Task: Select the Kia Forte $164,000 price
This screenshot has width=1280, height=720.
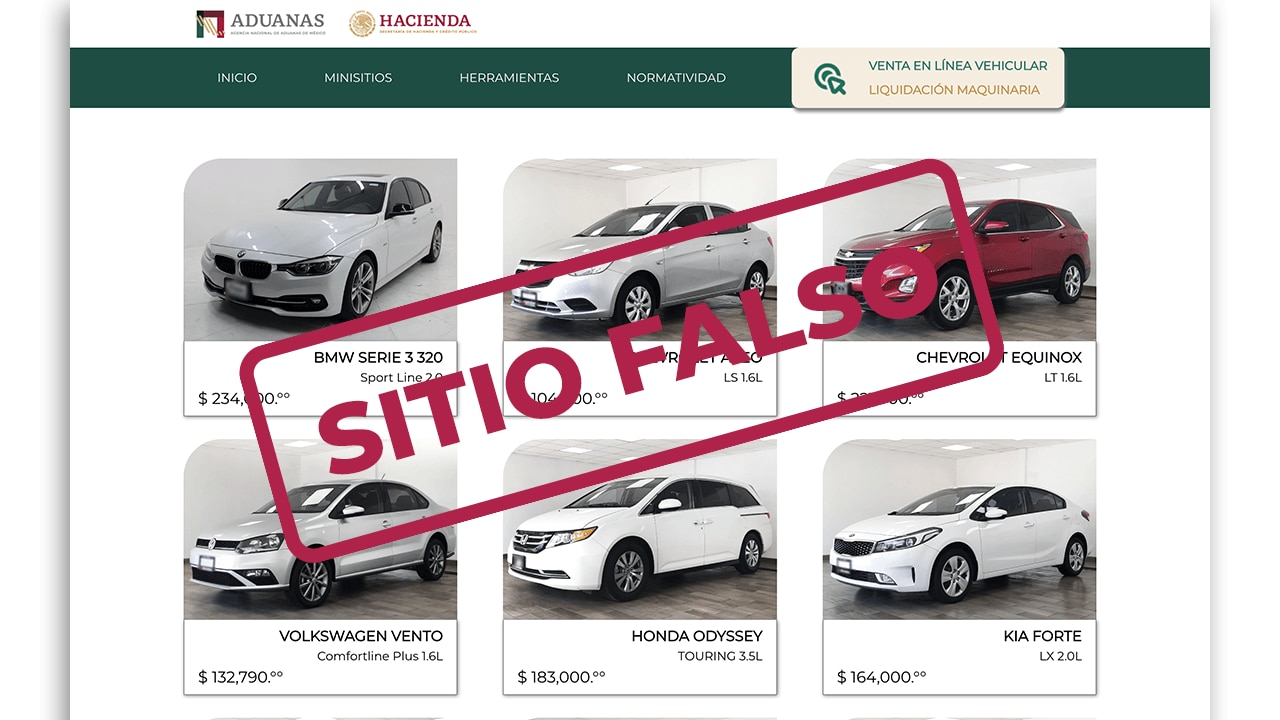Action: [x=881, y=677]
